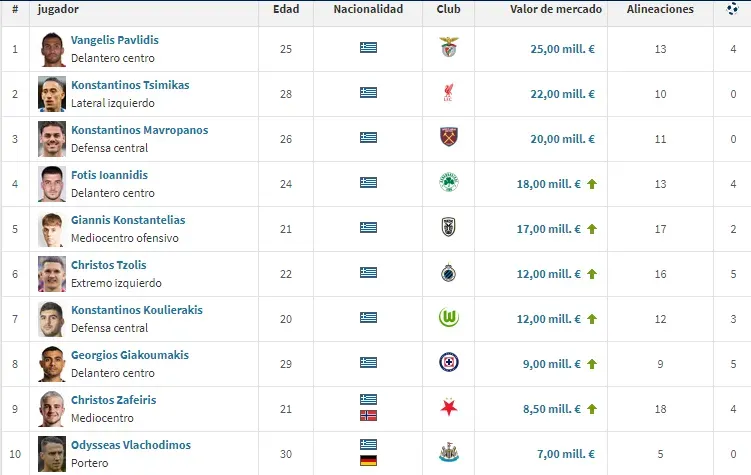Click the football goals column header icon
The image size is (751, 475).
click(733, 9)
